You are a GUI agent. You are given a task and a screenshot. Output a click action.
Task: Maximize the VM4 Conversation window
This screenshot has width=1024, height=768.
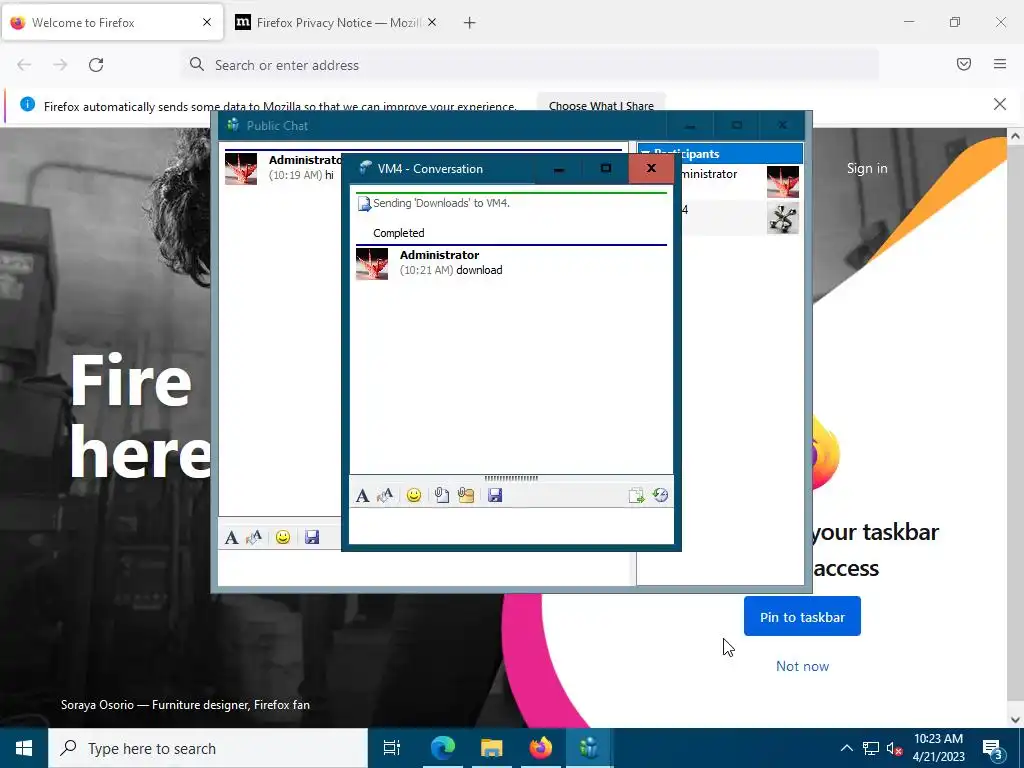click(x=605, y=168)
